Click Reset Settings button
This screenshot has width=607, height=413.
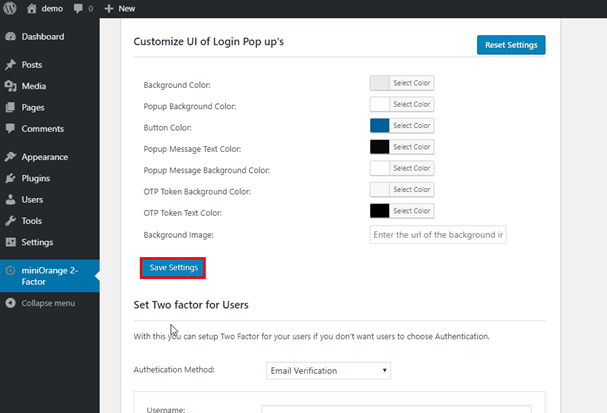point(511,45)
